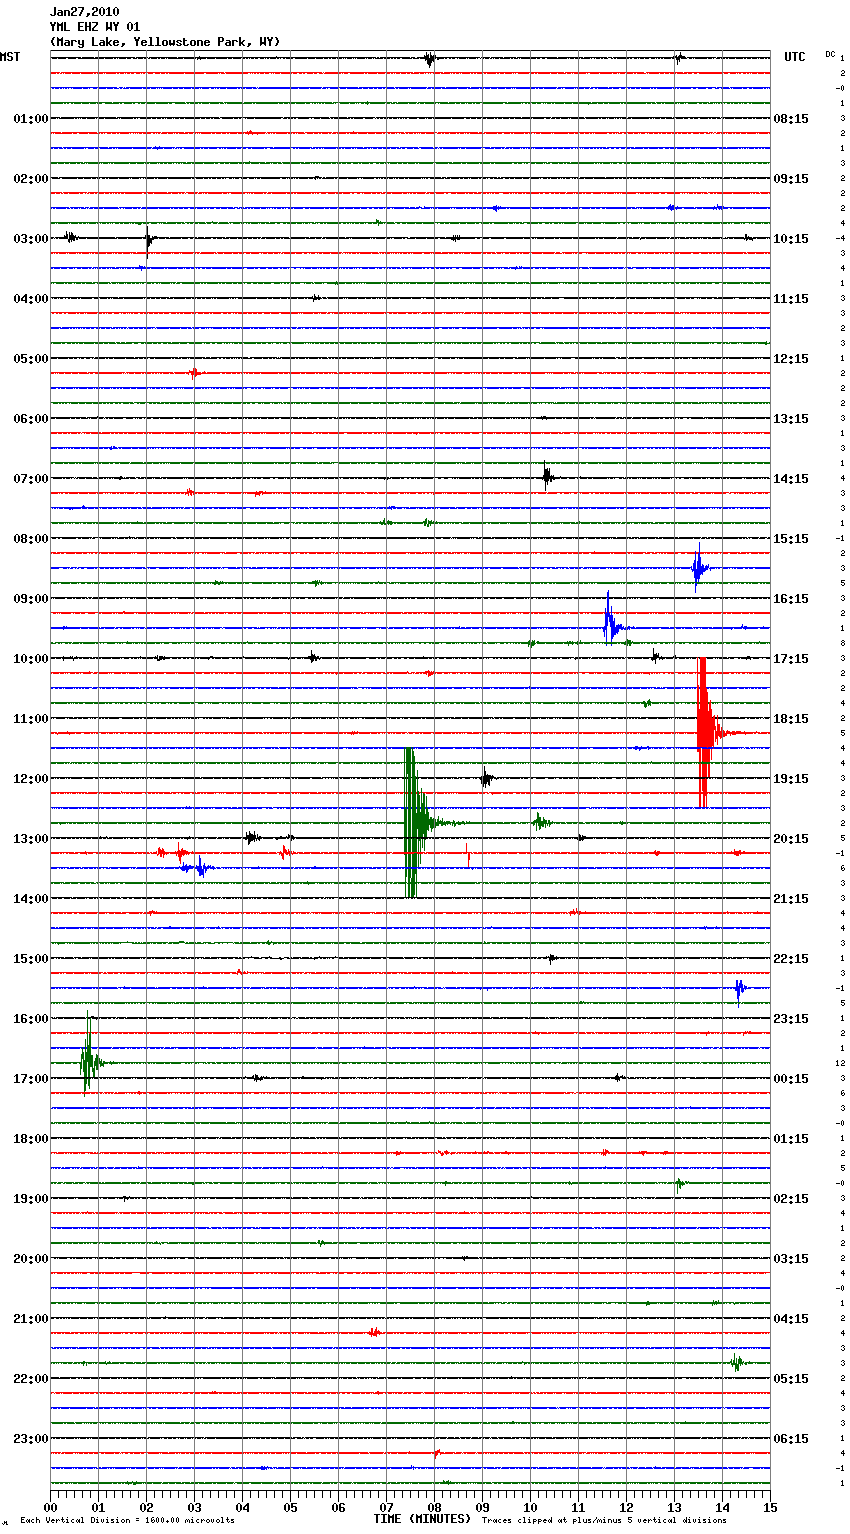
Task: Click the large clipped red seismic event
Action: (x=705, y=733)
